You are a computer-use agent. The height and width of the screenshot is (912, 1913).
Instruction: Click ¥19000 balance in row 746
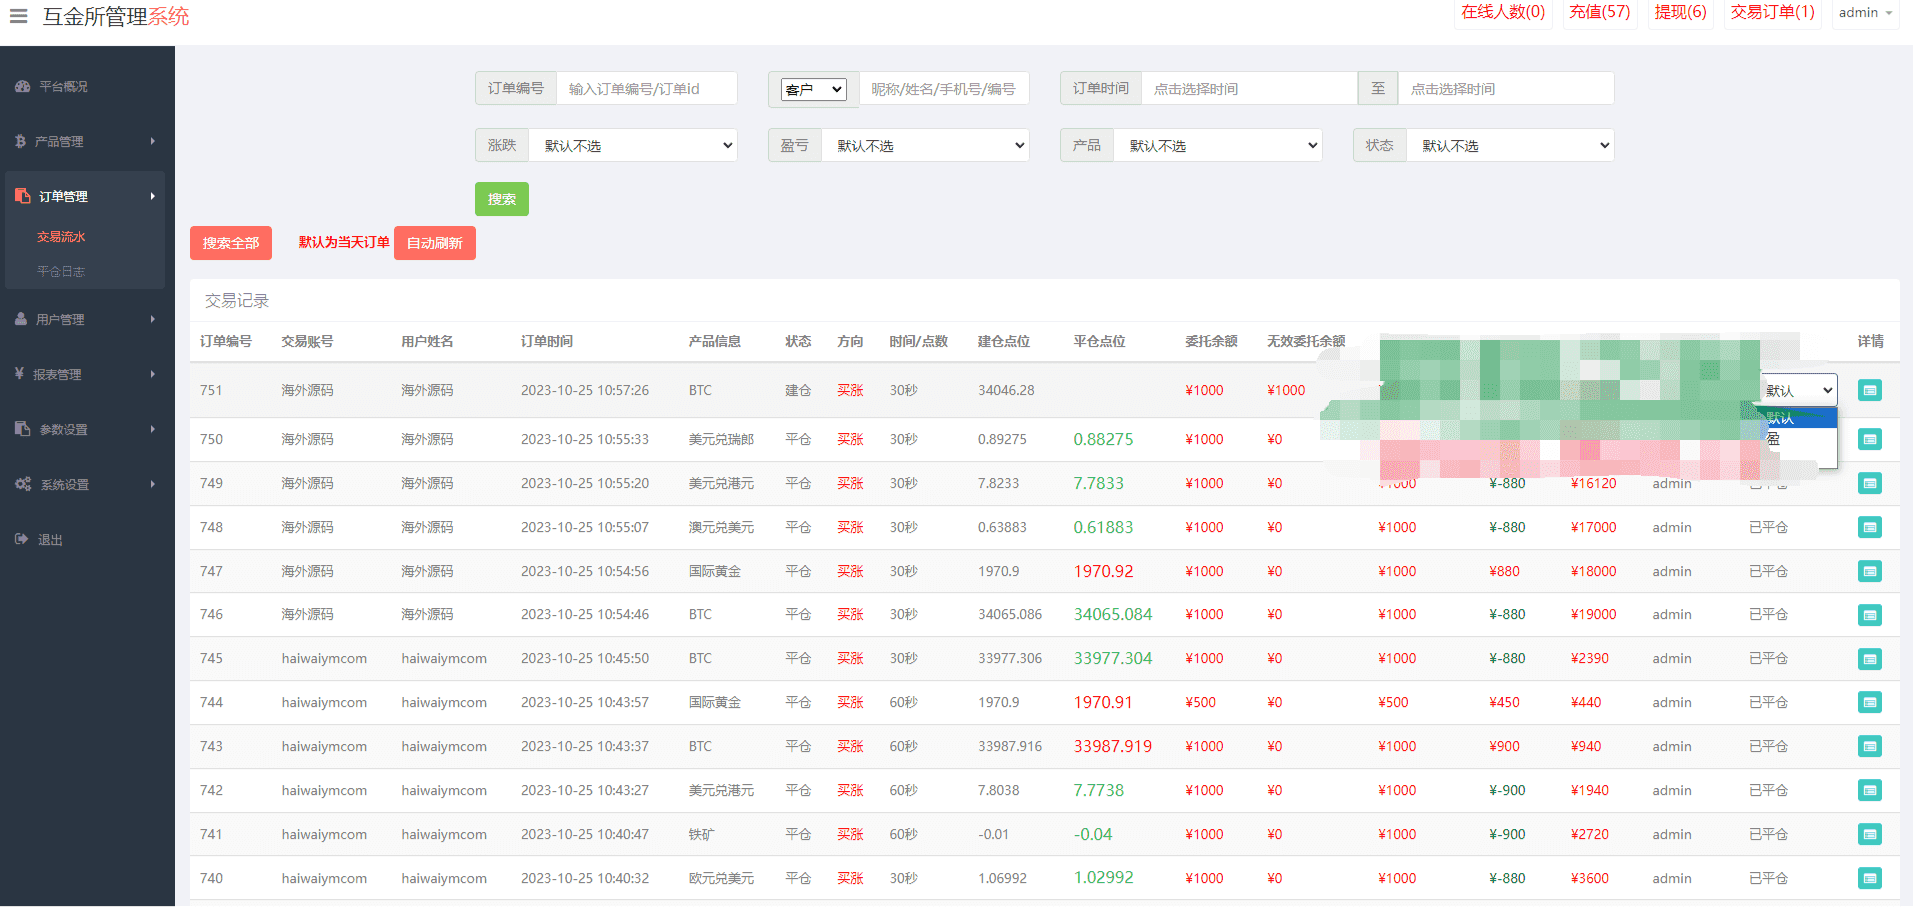[1593, 614]
